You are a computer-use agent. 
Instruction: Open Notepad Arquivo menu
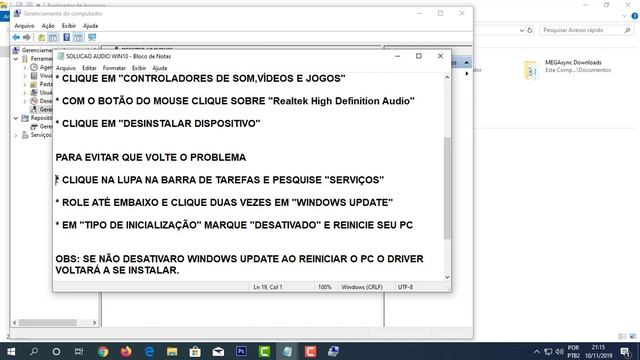(x=66, y=68)
